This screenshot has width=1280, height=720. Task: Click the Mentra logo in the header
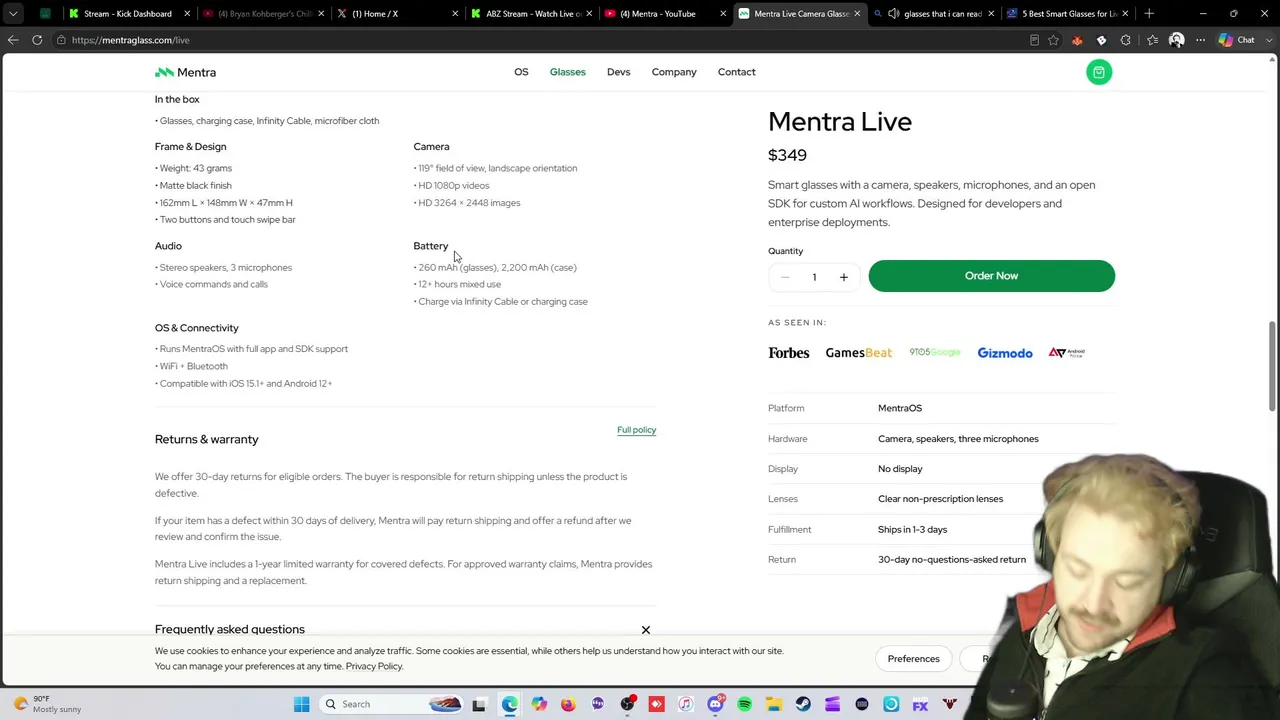click(x=185, y=72)
